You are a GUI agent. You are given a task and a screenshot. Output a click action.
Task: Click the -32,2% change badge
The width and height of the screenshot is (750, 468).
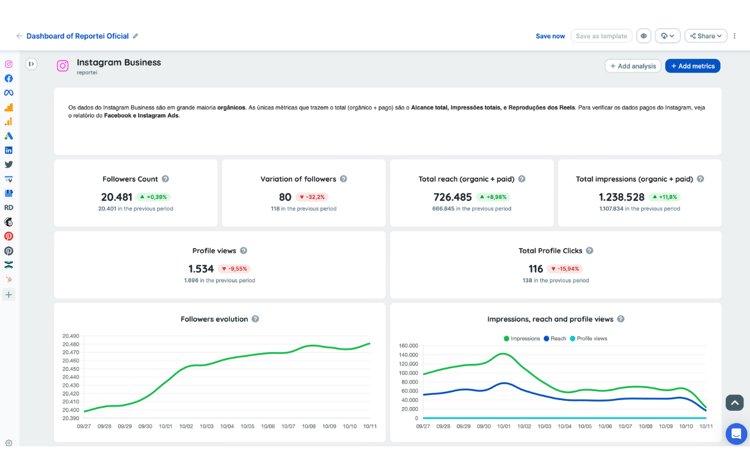[x=312, y=197]
